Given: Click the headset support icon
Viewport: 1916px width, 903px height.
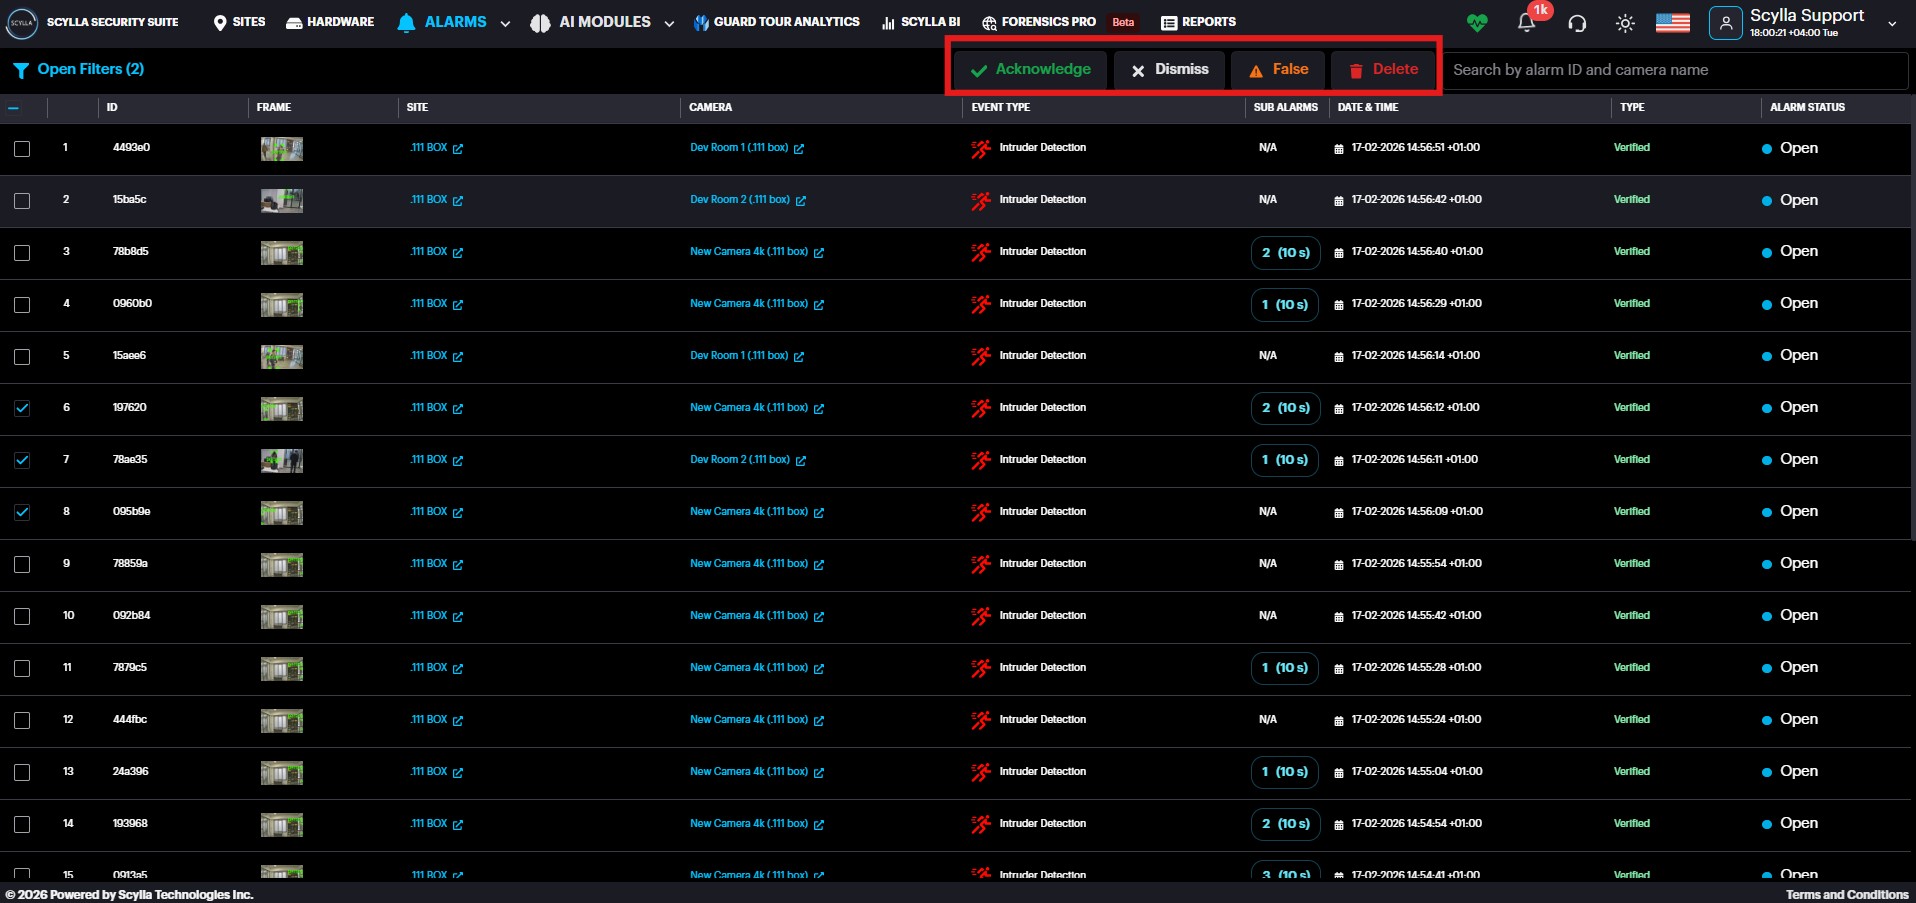Looking at the screenshot, I should 1577,23.
